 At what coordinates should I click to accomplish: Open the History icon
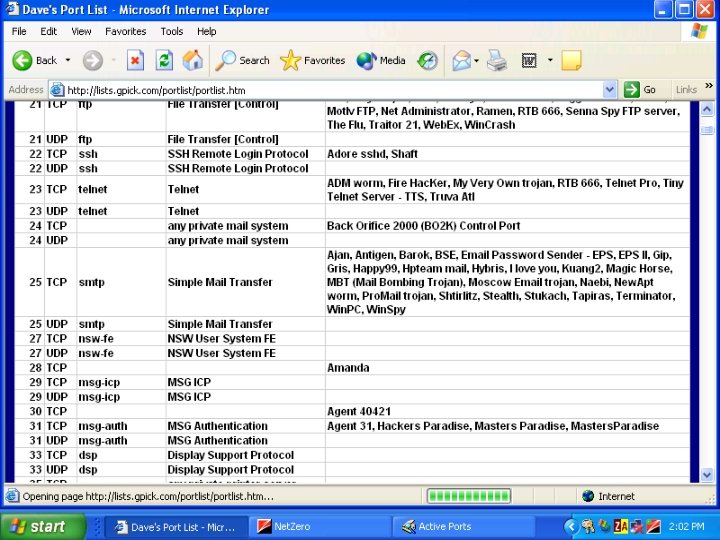(428, 61)
